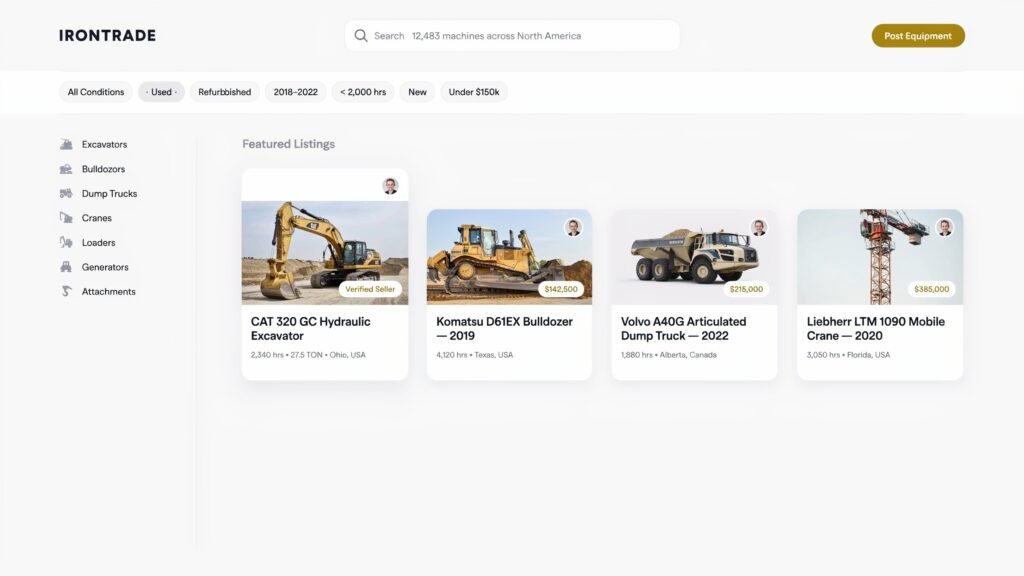Click the Cranes category icon
The image size is (1024, 576).
coord(66,218)
